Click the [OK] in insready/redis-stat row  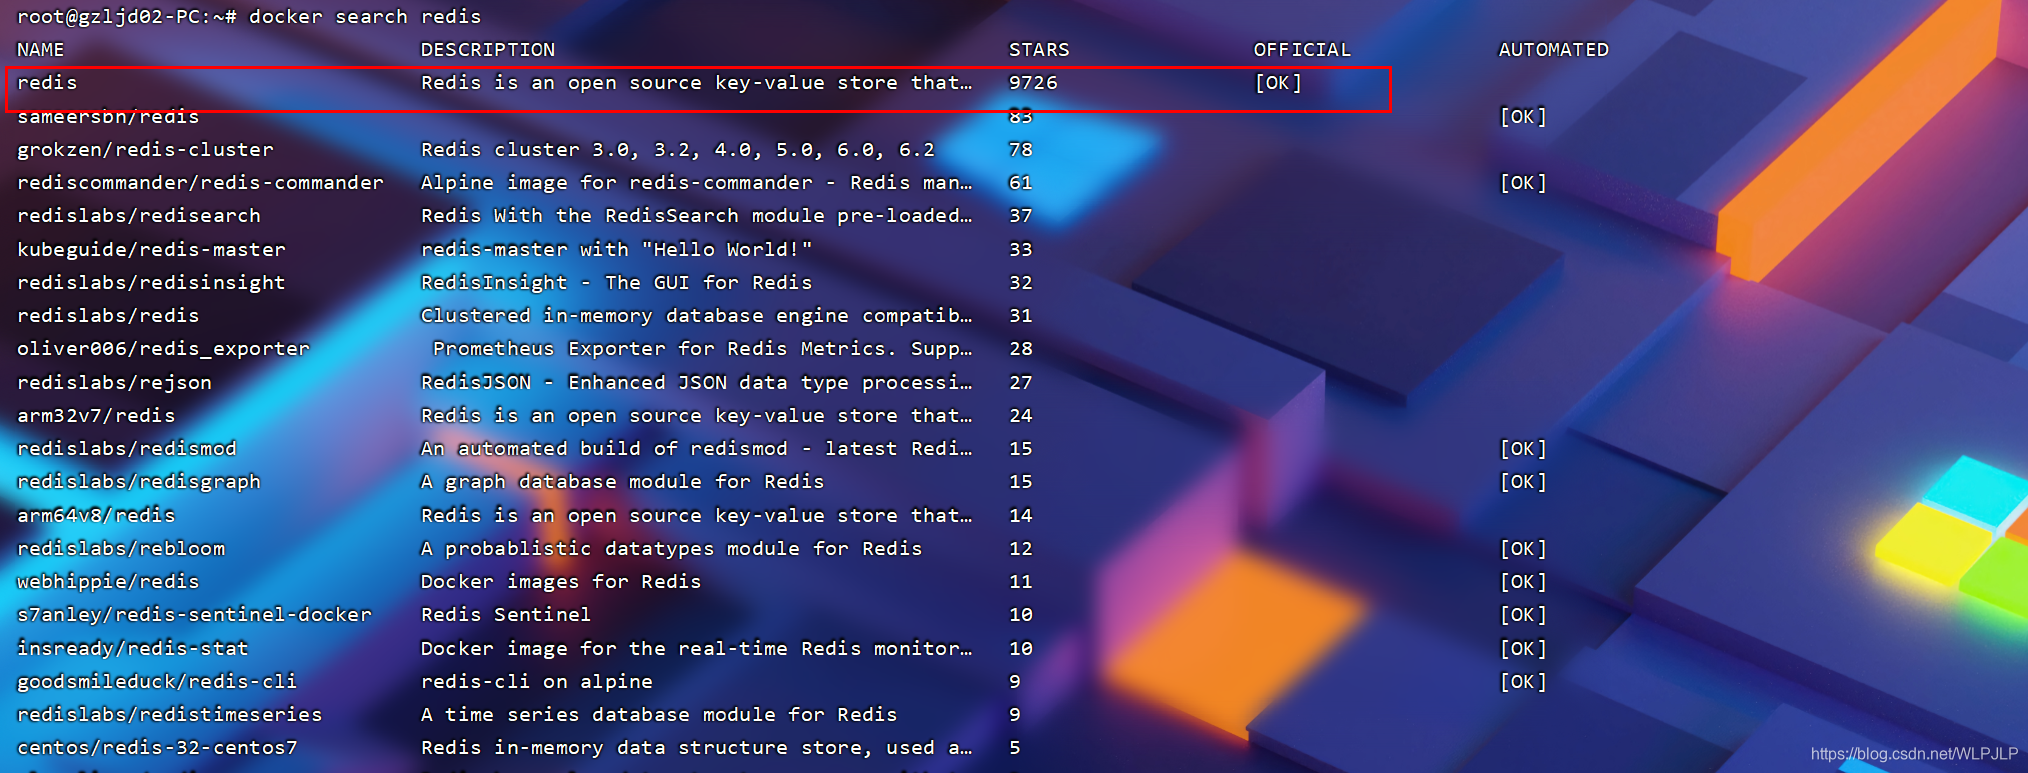[x=1523, y=649]
